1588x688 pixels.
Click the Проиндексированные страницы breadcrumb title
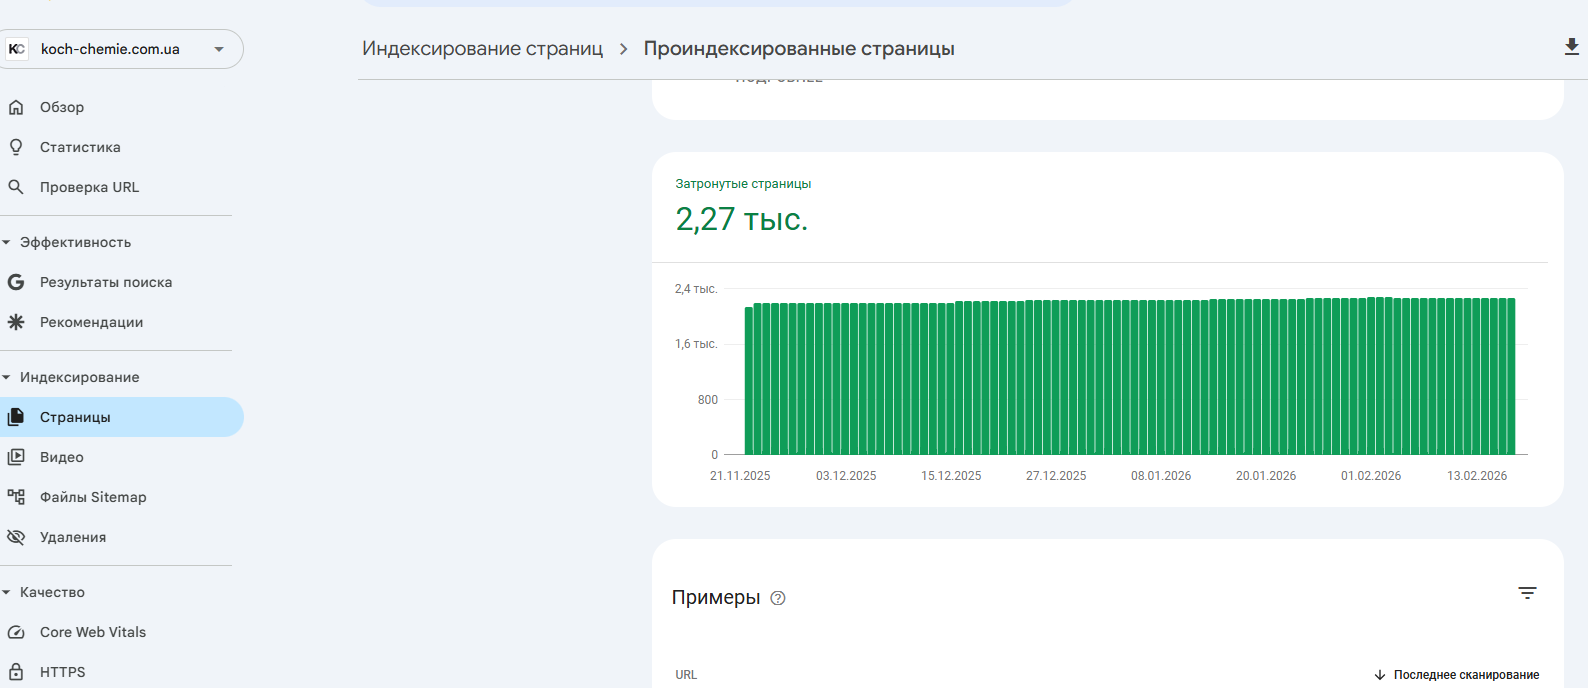[x=799, y=49]
